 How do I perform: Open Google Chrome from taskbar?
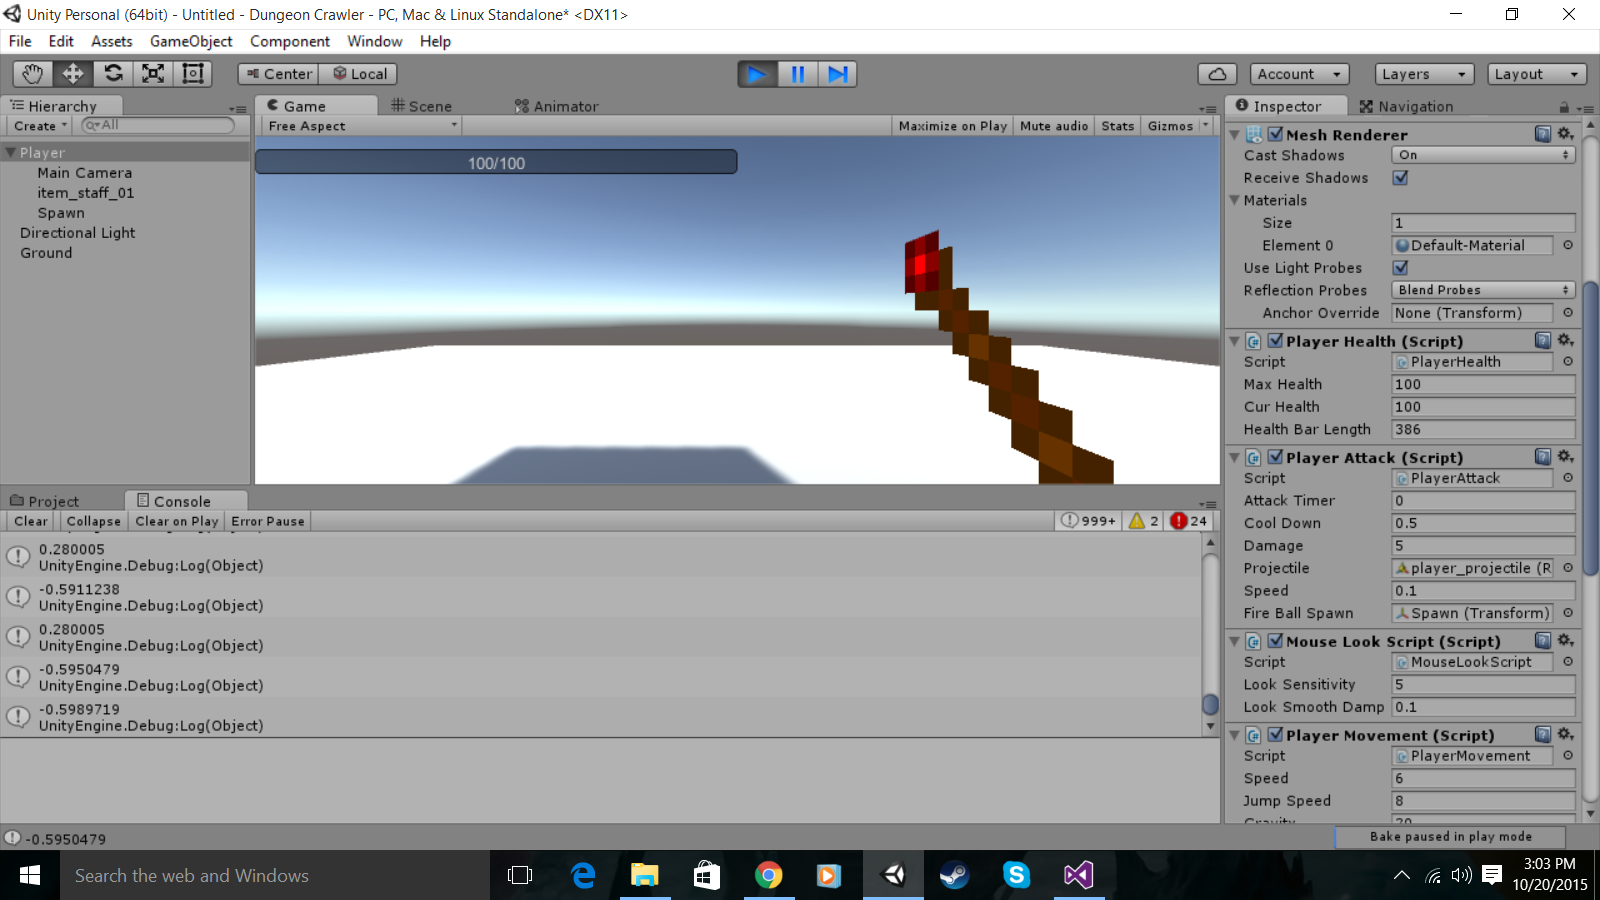(768, 876)
